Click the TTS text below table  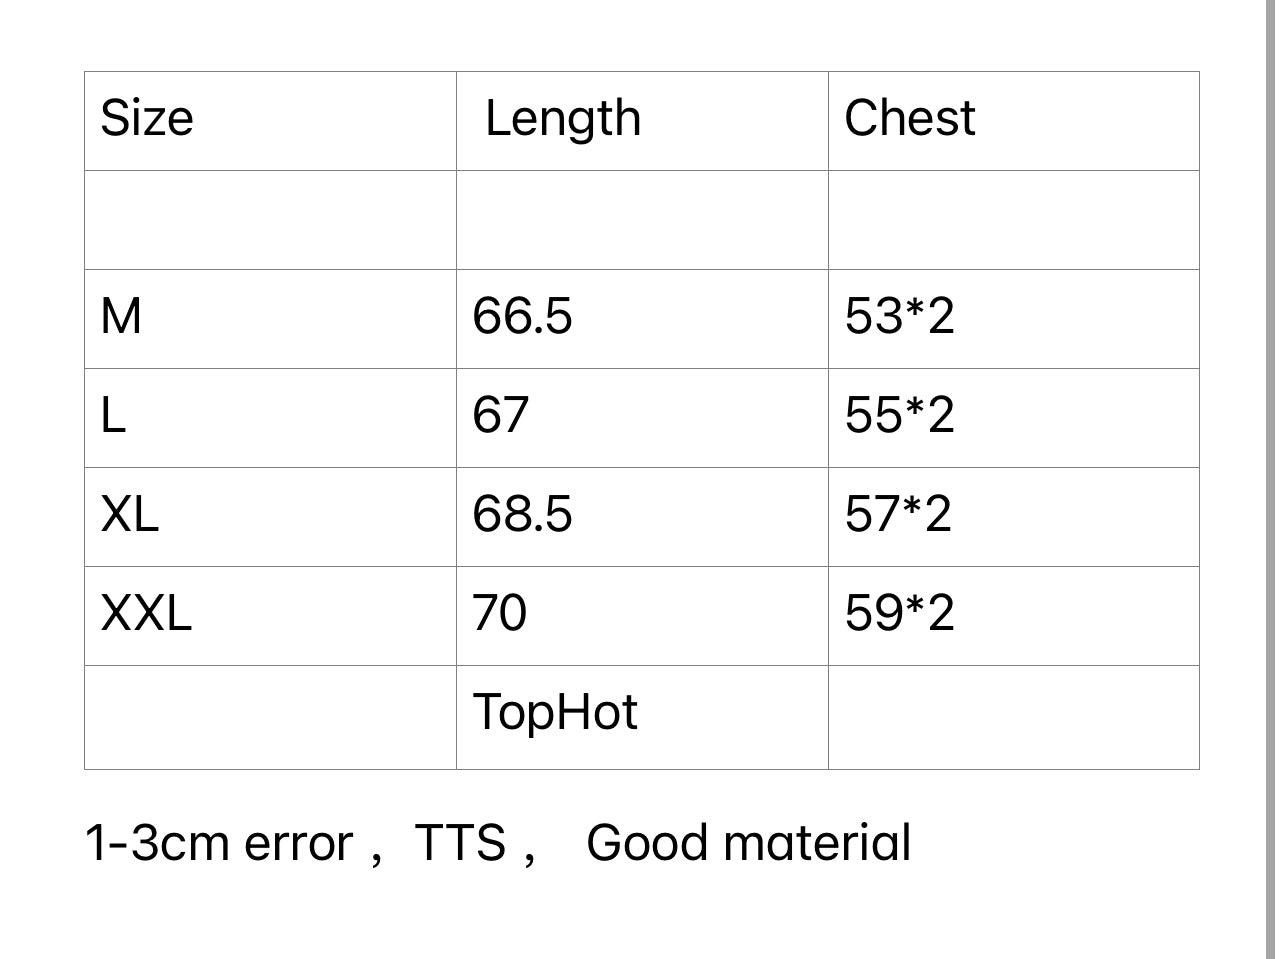[x=460, y=843]
